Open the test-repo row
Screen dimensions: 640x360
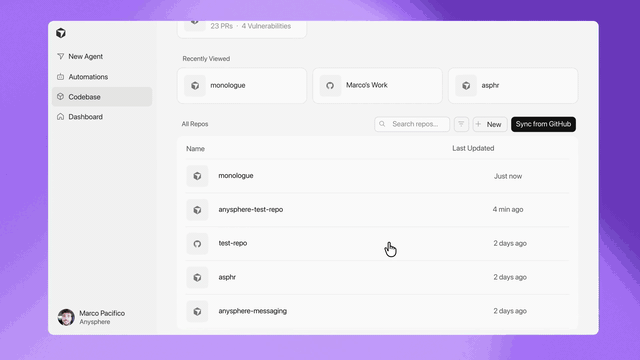click(377, 243)
